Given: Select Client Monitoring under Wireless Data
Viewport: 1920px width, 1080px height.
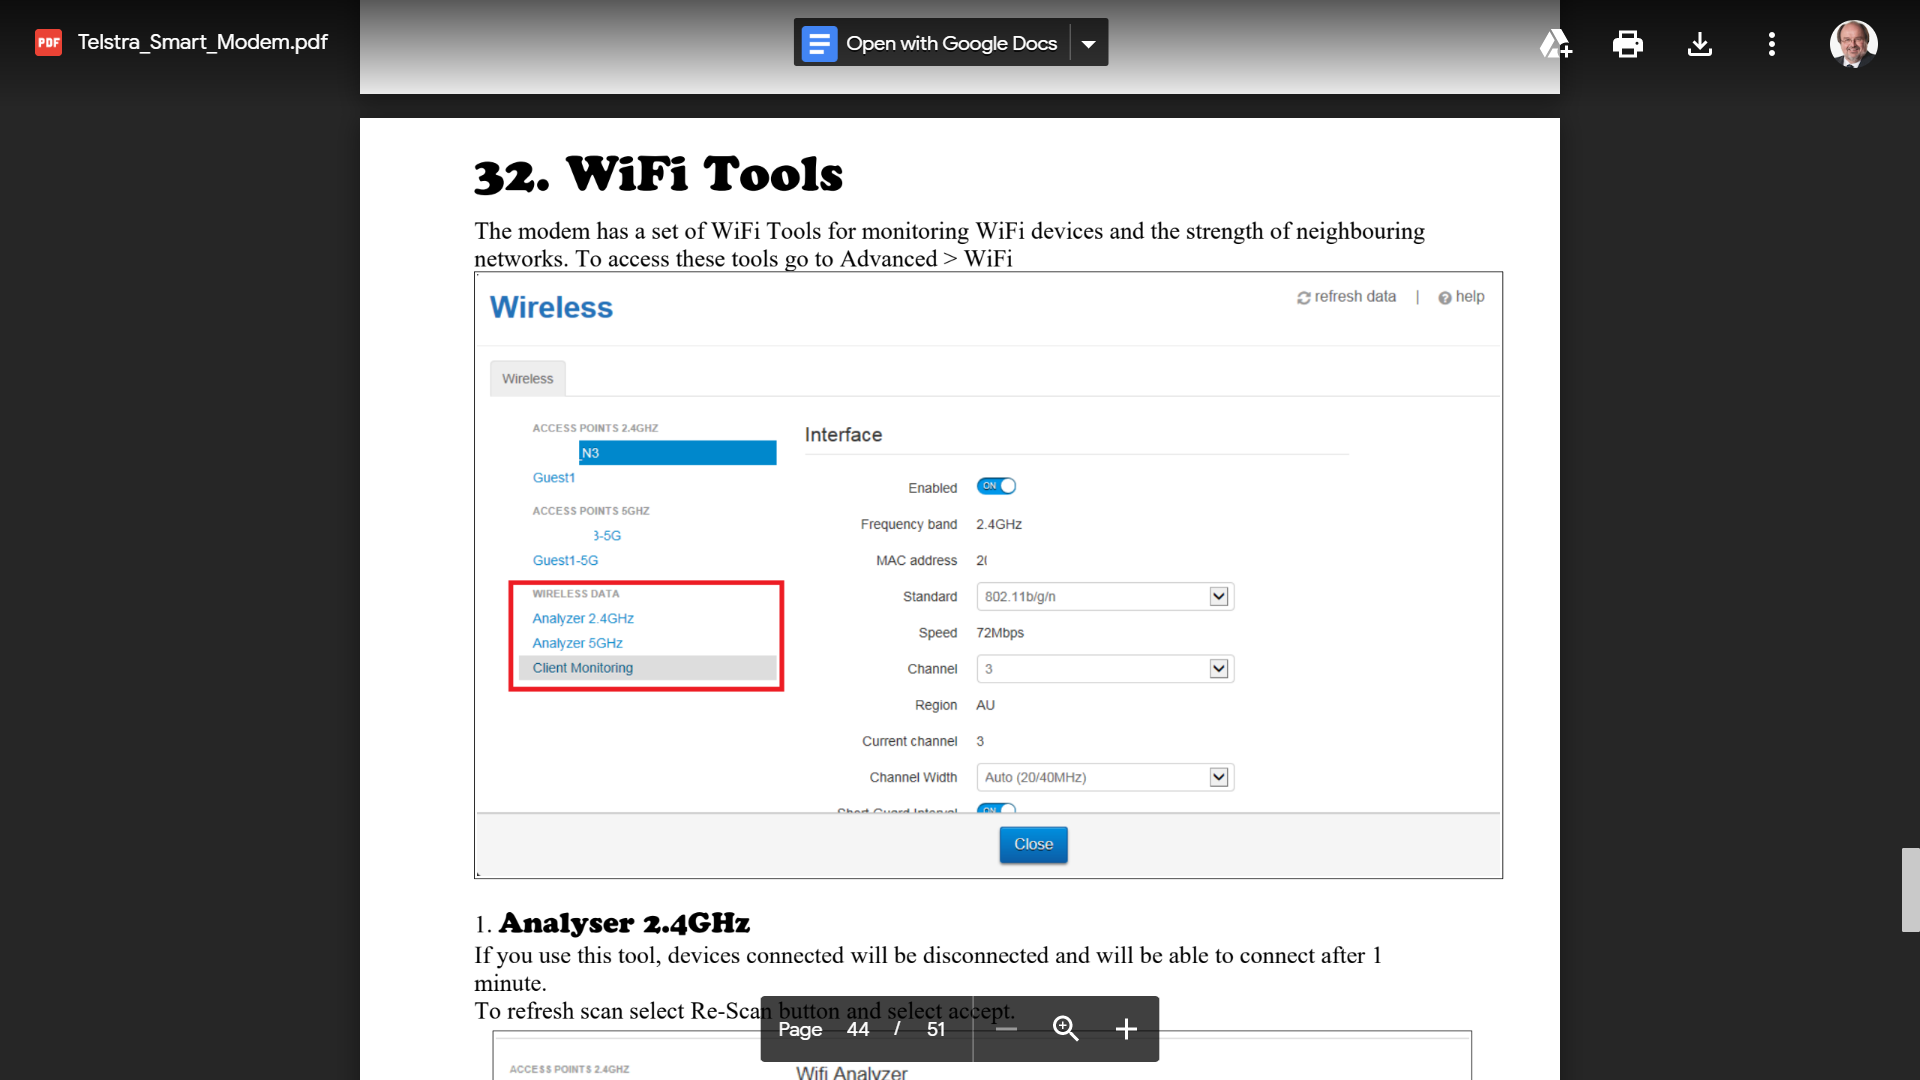Looking at the screenshot, I should [581, 667].
